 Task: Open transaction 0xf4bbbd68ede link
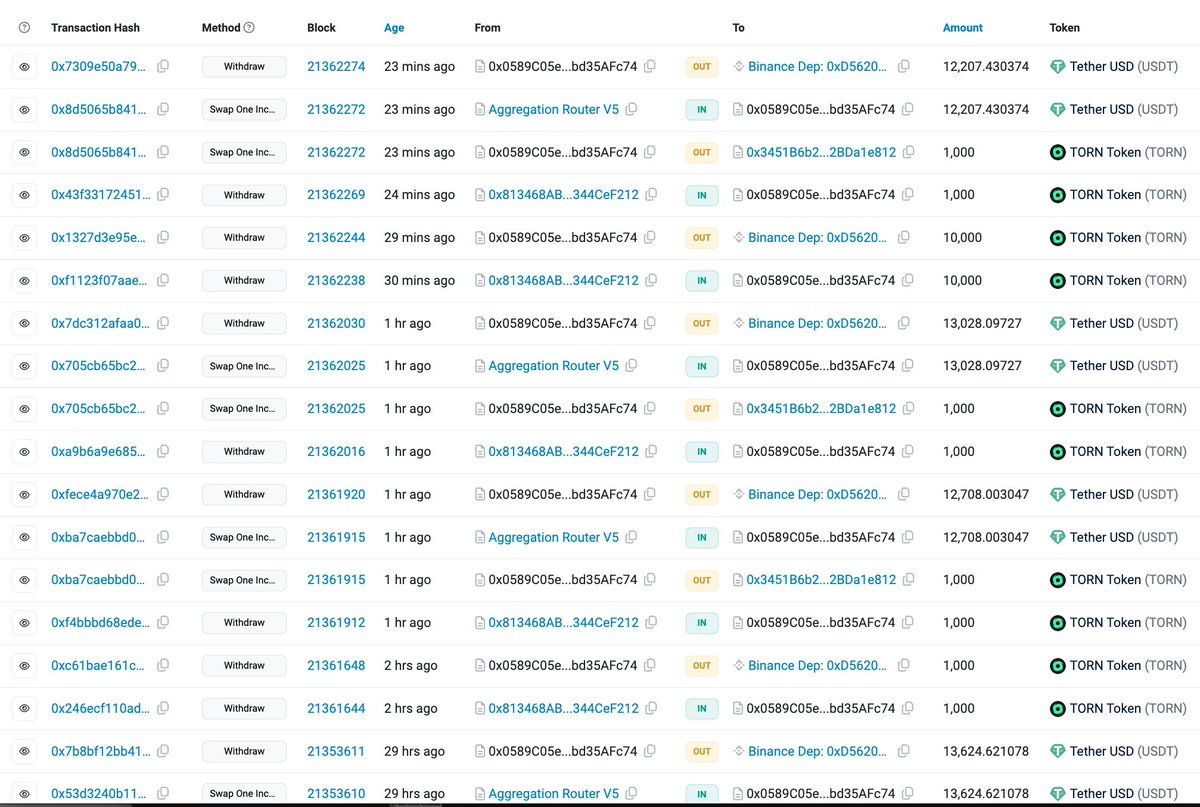pyautogui.click(x=100, y=623)
